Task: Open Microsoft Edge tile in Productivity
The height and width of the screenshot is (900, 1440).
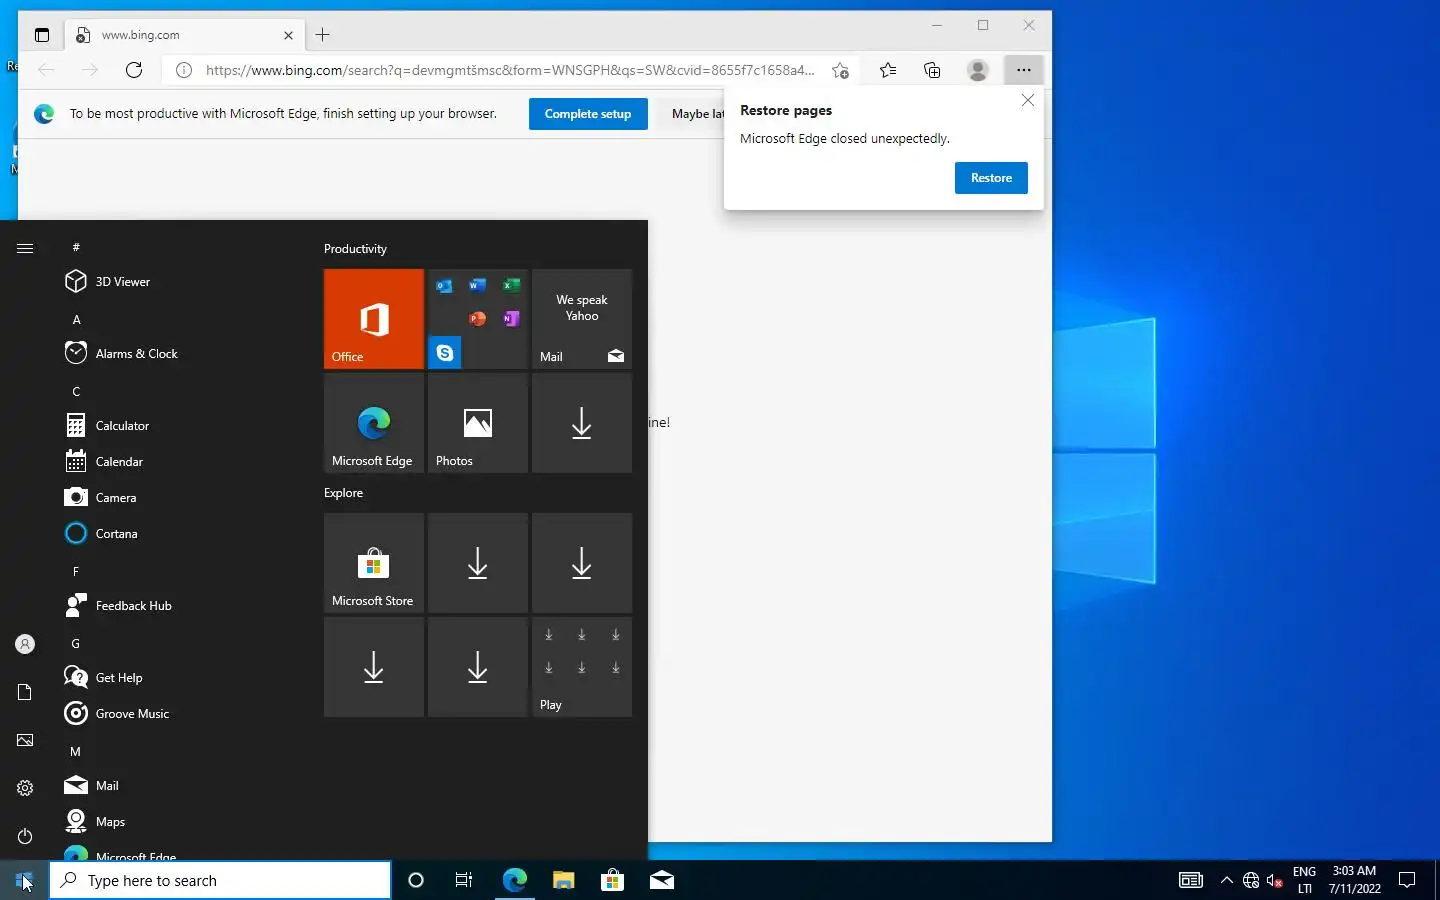Action: pyautogui.click(x=374, y=423)
